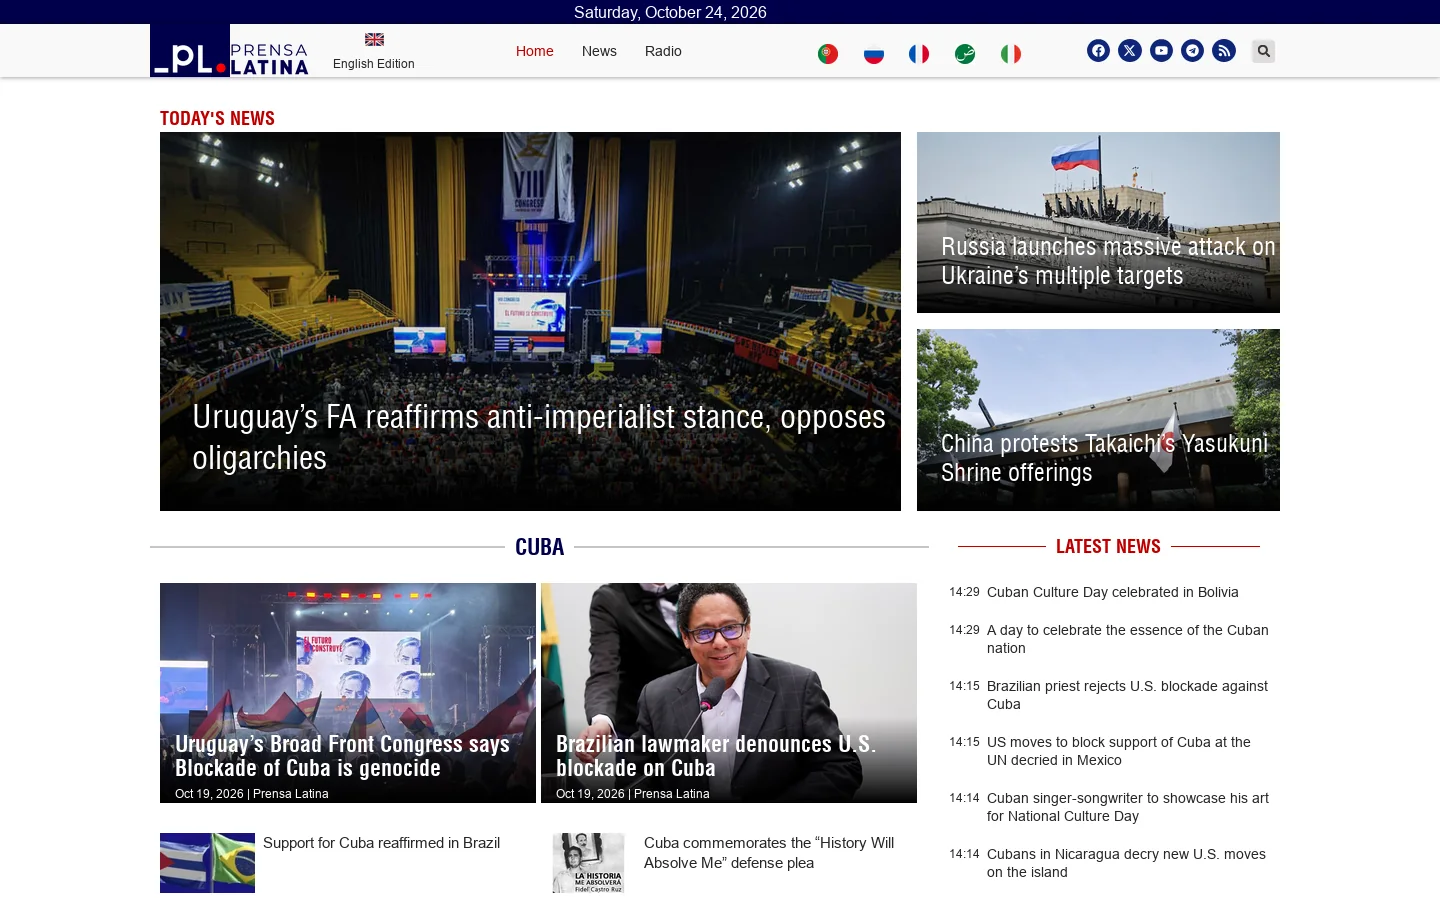Select the UK flag English Edition icon
The height and width of the screenshot is (900, 1440).
[374, 40]
